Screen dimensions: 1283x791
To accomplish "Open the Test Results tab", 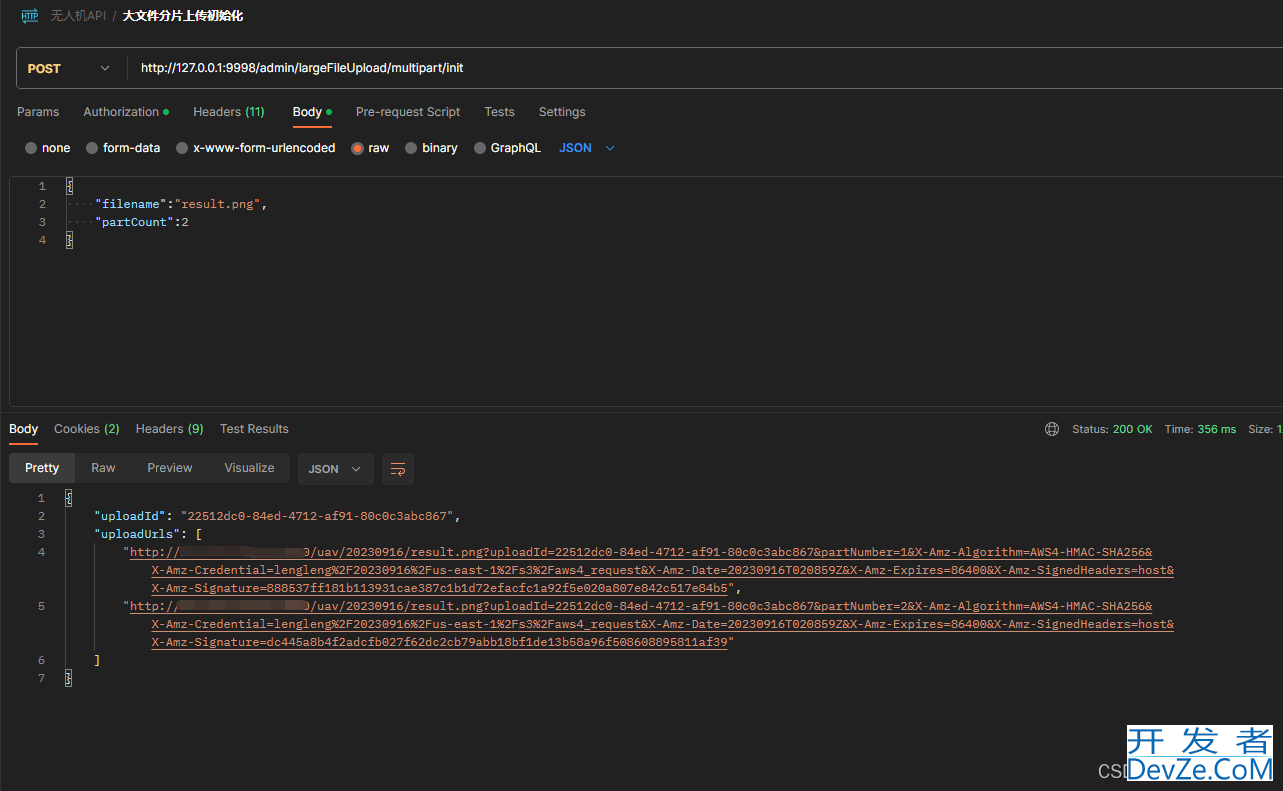I will [254, 429].
